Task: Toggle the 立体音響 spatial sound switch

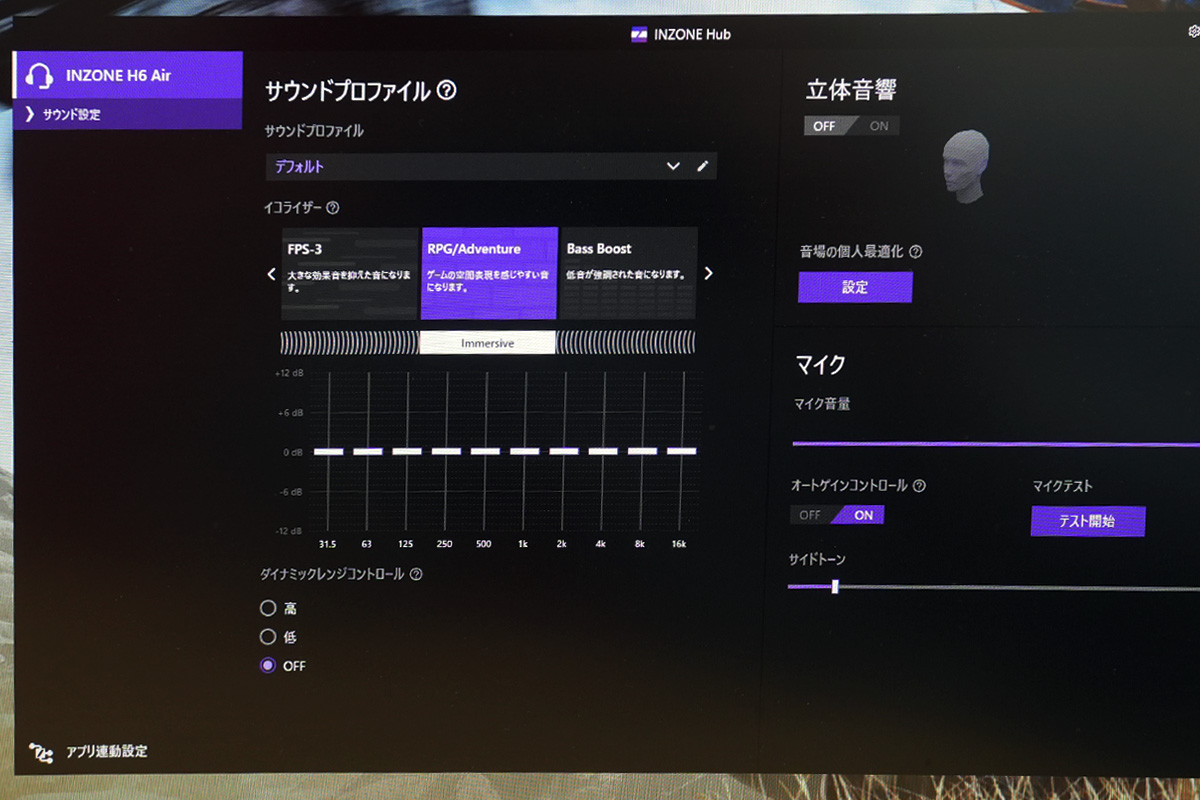Action: point(851,126)
